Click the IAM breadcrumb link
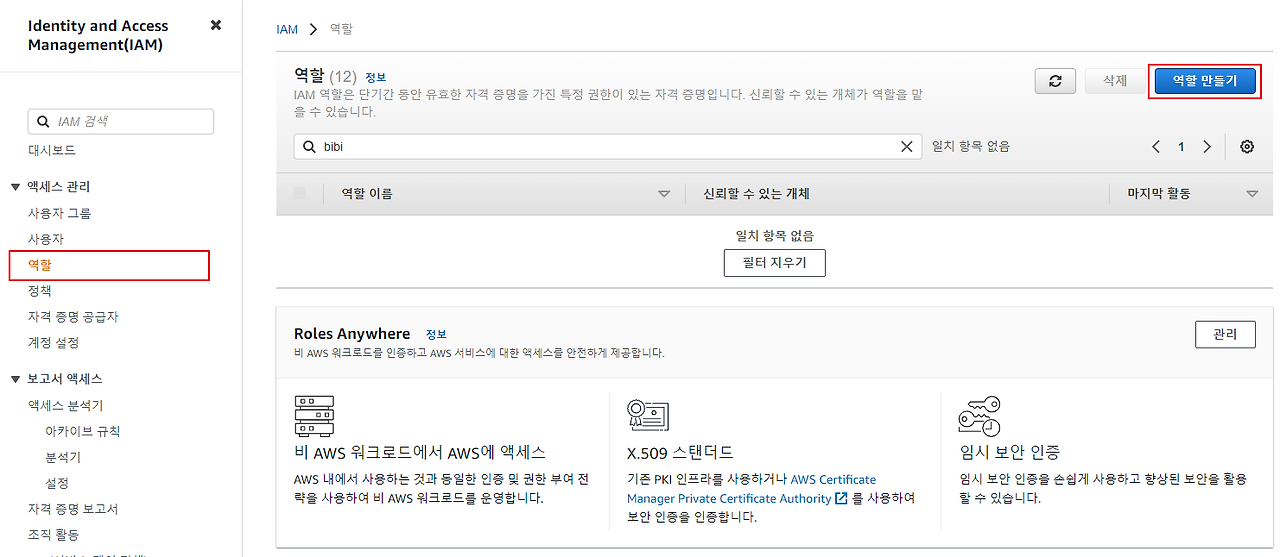This screenshot has width=1280, height=557. (287, 29)
